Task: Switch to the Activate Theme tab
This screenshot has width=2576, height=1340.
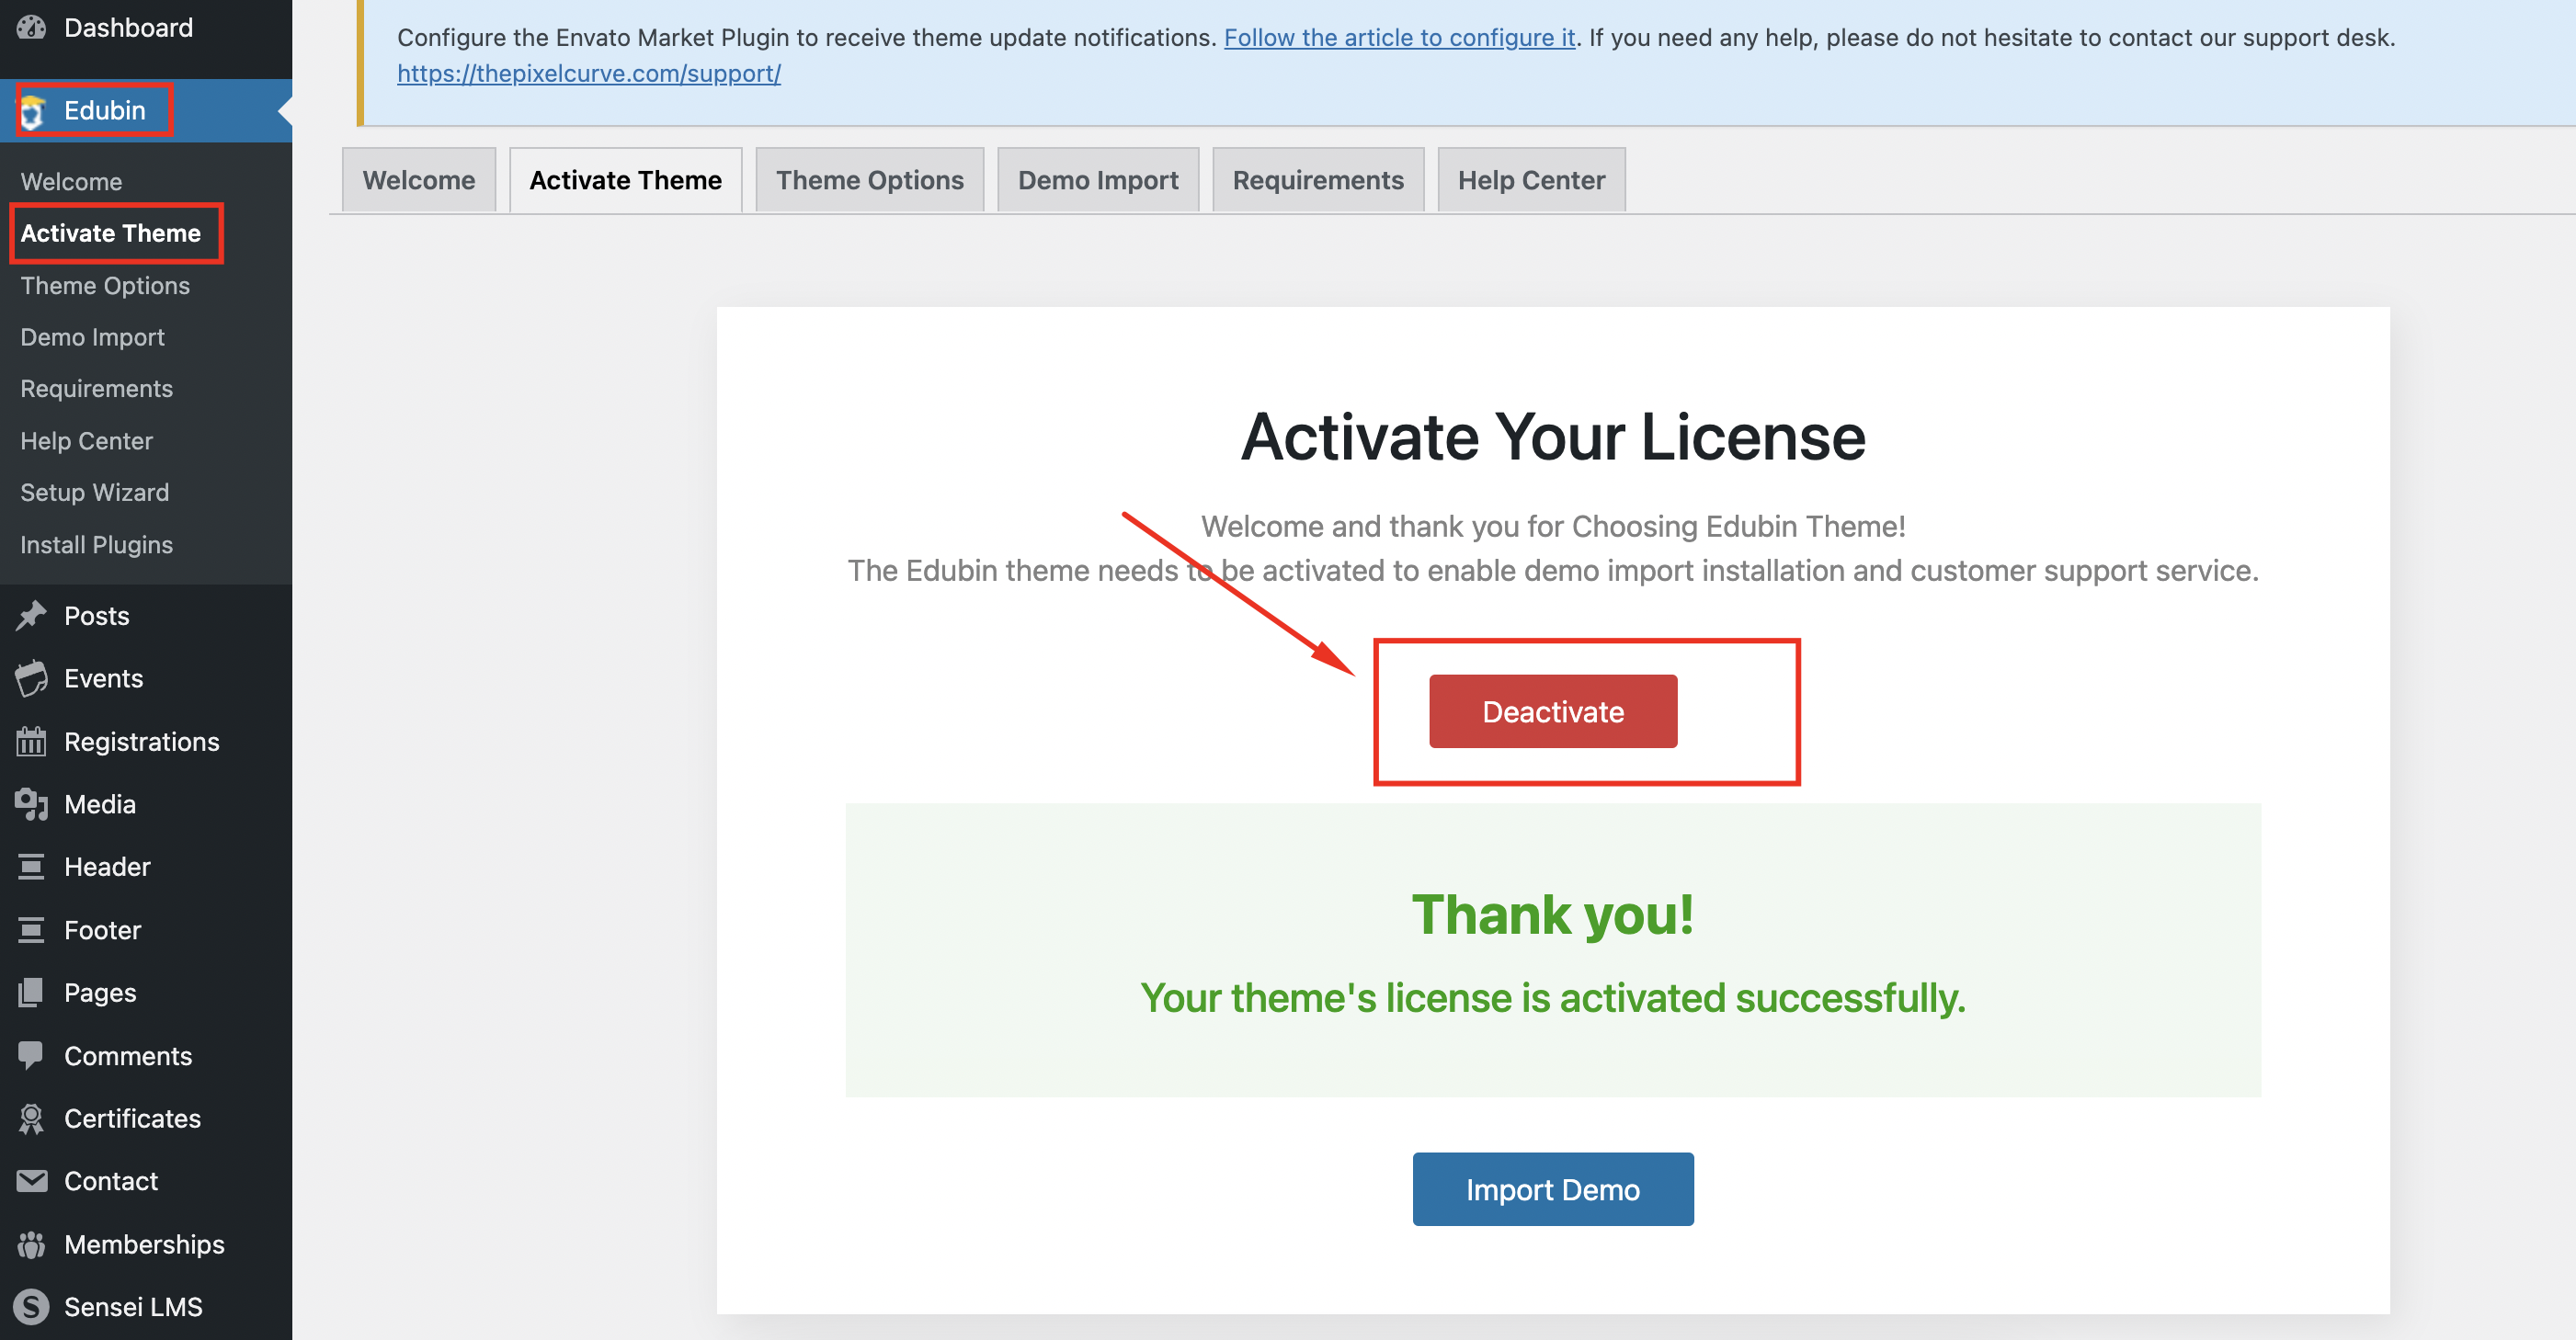Action: click(626, 180)
